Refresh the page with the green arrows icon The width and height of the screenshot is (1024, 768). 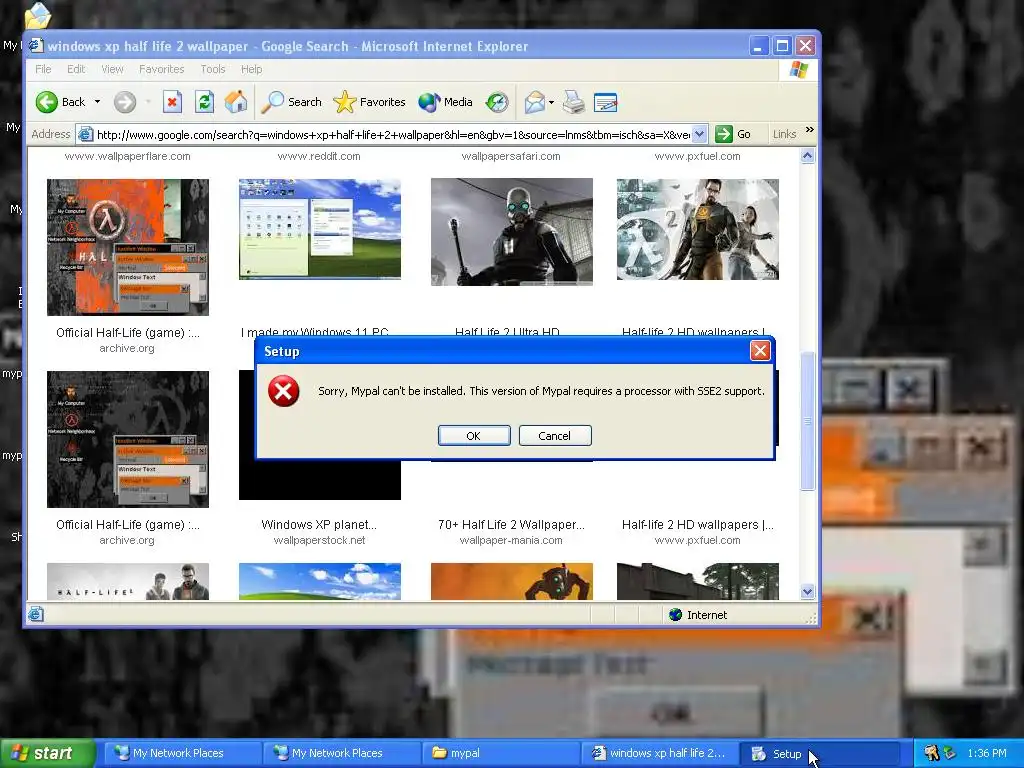(x=204, y=102)
